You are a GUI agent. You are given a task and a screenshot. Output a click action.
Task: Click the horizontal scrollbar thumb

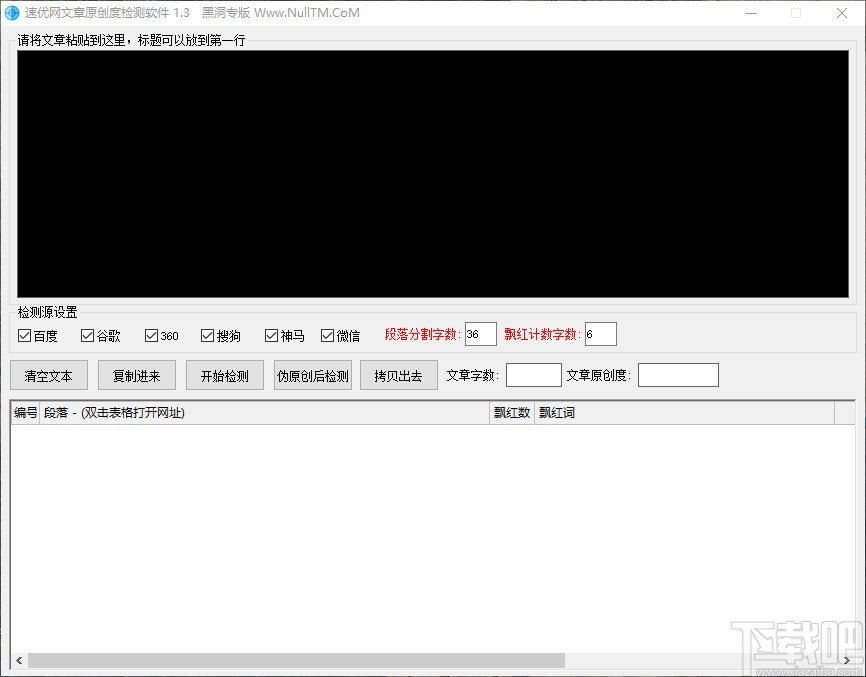point(297,660)
